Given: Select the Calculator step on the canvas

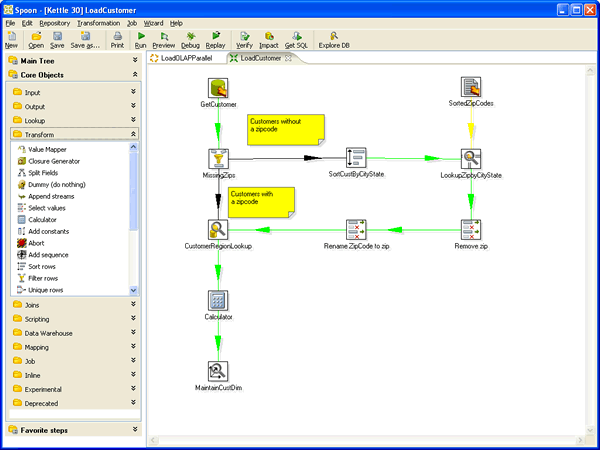Looking at the screenshot, I should point(218,300).
